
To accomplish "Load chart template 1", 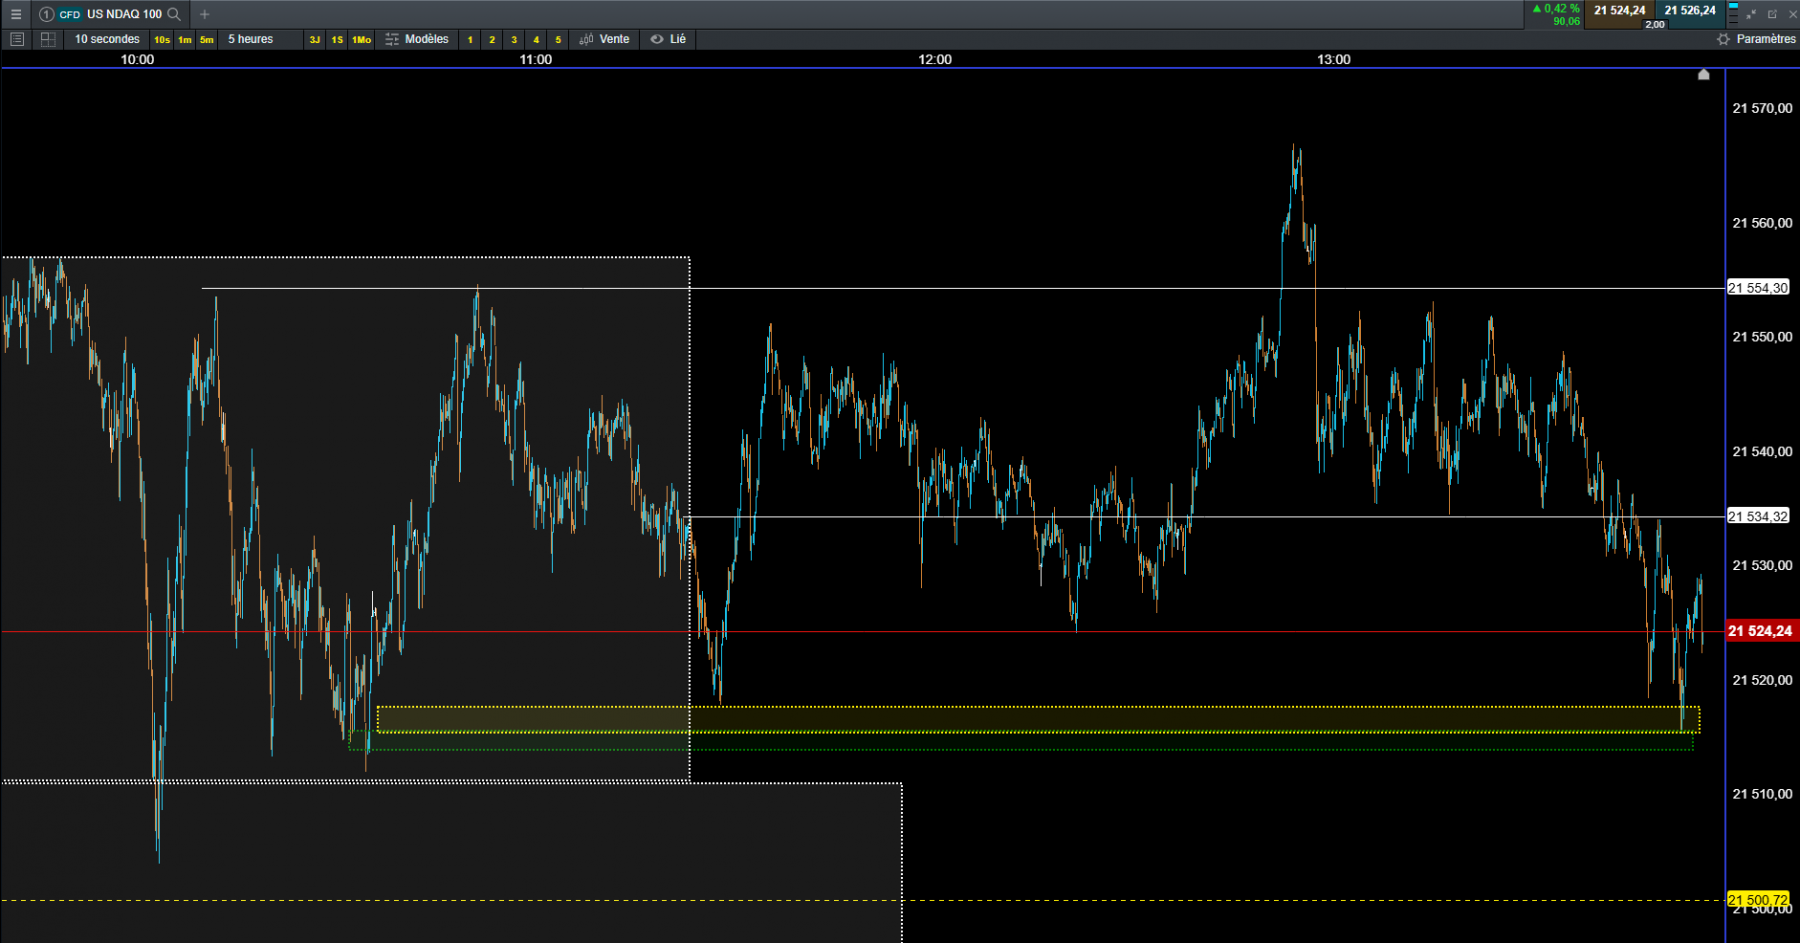I will (470, 40).
